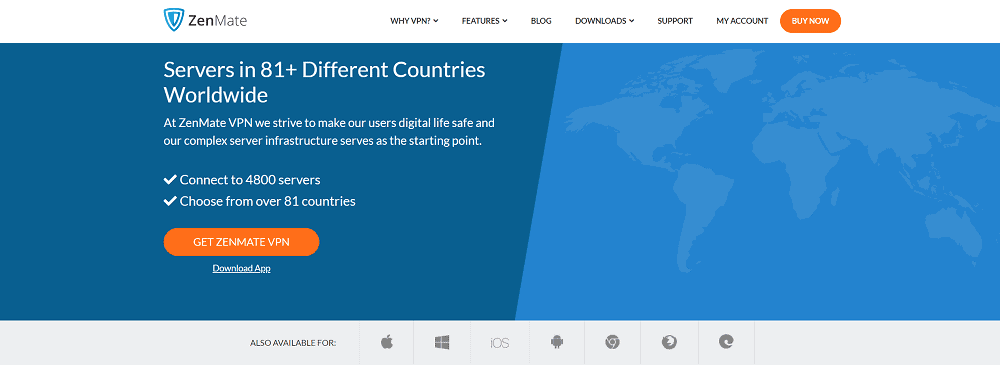Select the Android robot icon
This screenshot has height=366, width=1000.
[x=557, y=342]
